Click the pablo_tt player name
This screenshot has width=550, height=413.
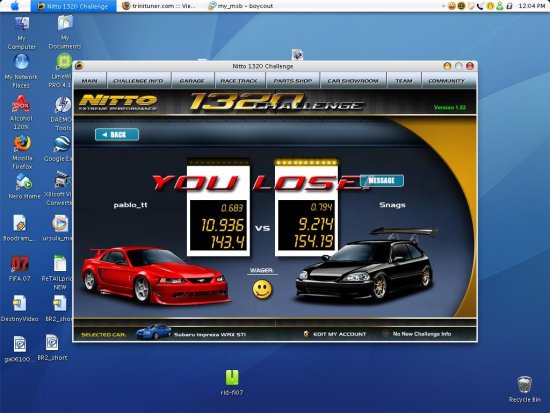point(130,205)
